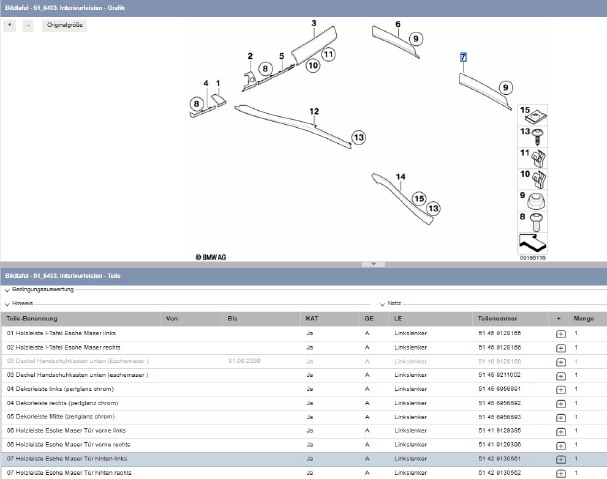Add 04 Dekorleiste links to list

coord(561,390)
